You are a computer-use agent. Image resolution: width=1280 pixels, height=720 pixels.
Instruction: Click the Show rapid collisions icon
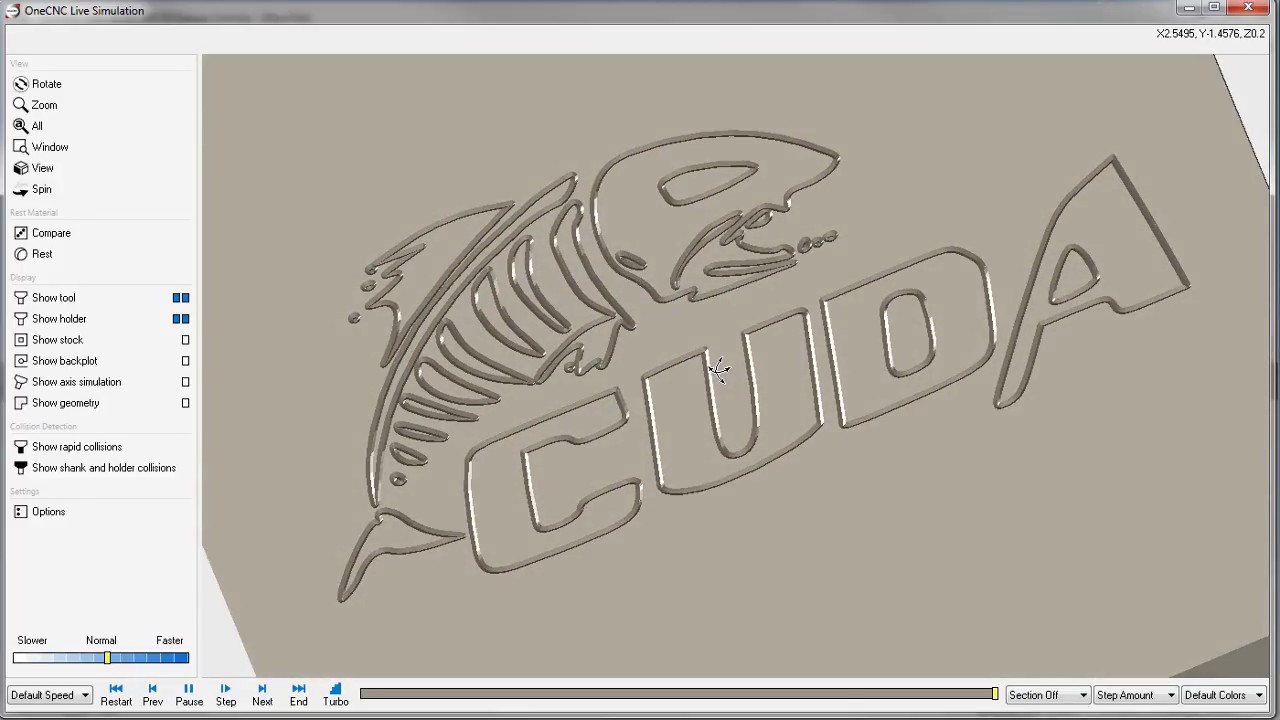pyautogui.click(x=20, y=447)
